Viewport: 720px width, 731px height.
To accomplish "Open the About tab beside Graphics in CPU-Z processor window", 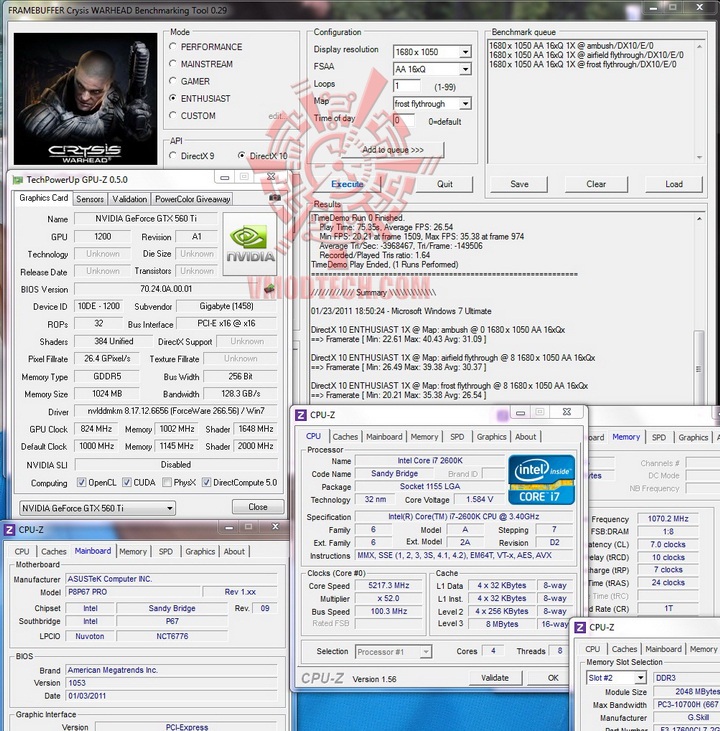I will pyautogui.click(x=526, y=437).
